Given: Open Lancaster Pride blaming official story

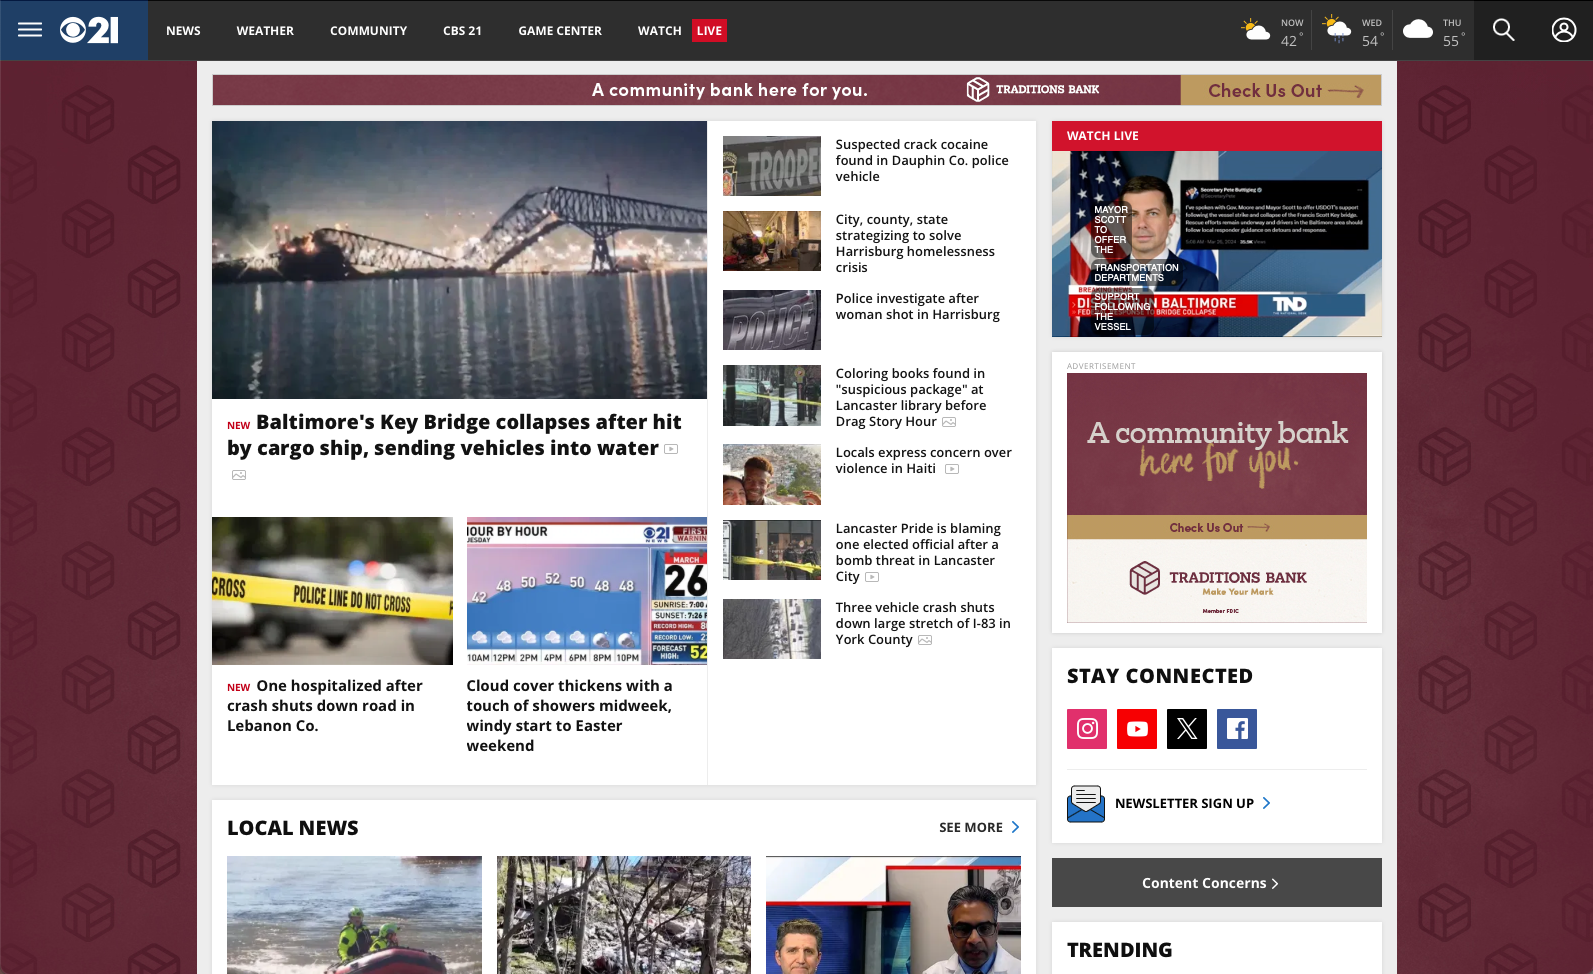Looking at the screenshot, I should click(x=918, y=553).
